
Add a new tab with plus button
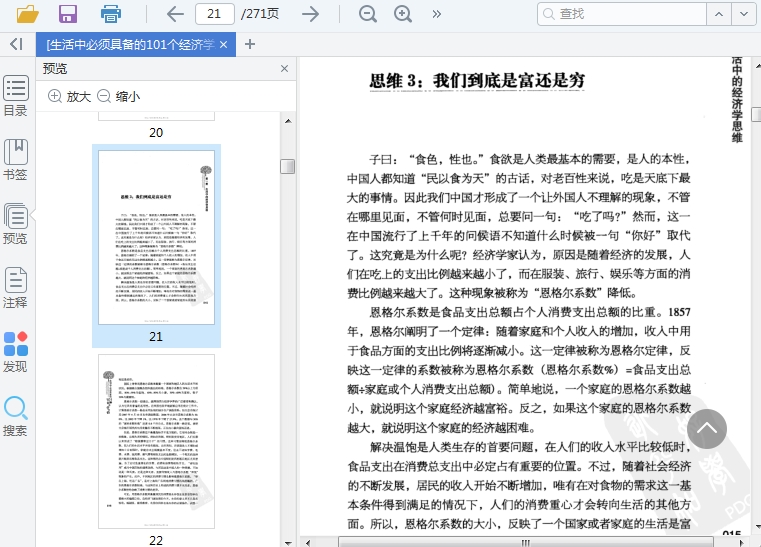250,44
